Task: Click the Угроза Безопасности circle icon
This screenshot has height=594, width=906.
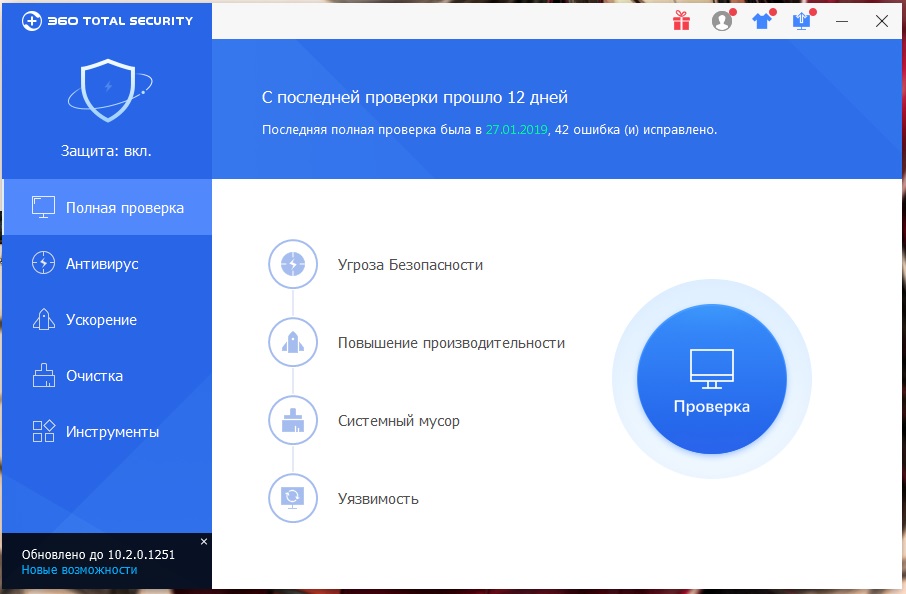Action: [x=293, y=264]
